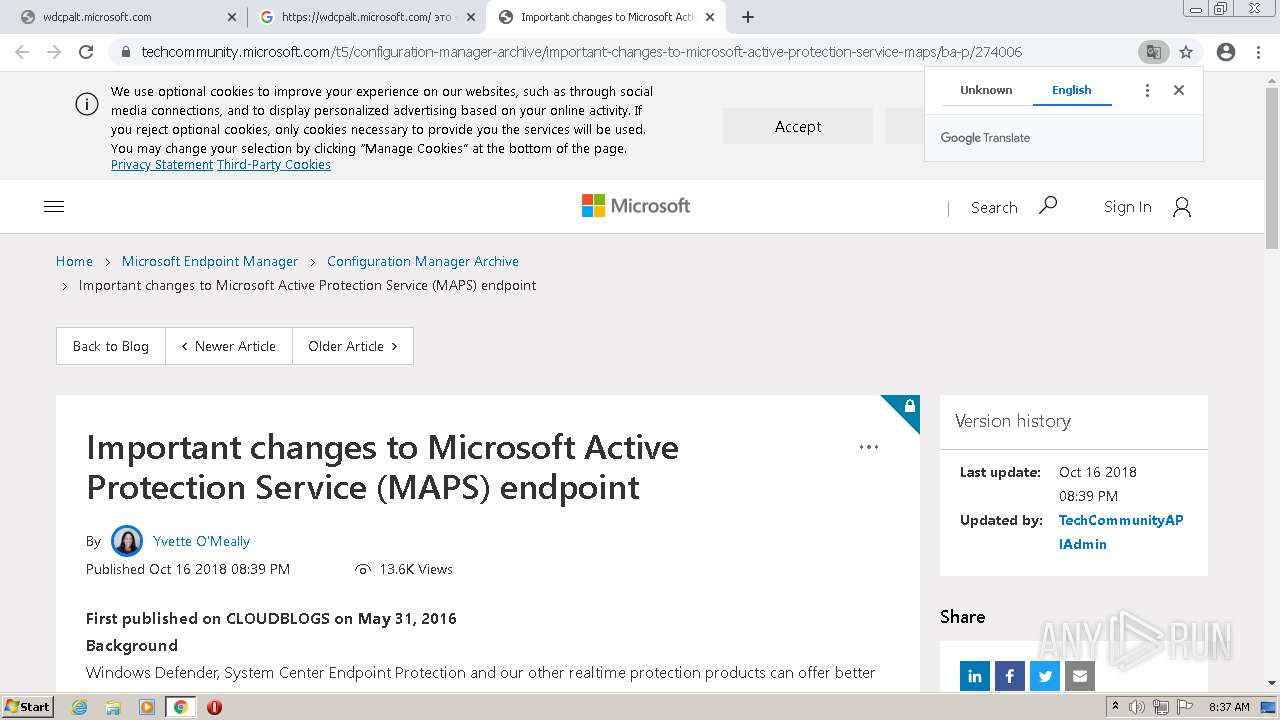Close the Google search results tab
The width and height of the screenshot is (1280, 720).
tap(471, 17)
